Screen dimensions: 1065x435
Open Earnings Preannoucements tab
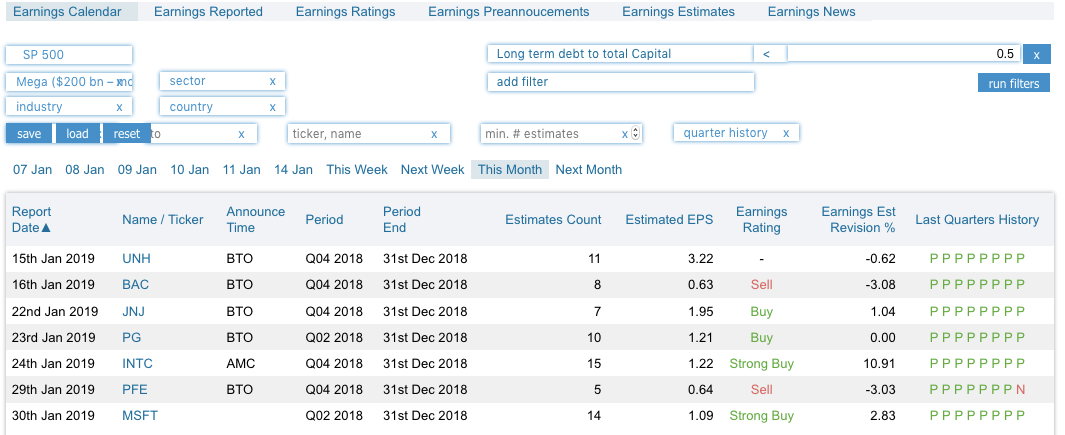tap(509, 12)
